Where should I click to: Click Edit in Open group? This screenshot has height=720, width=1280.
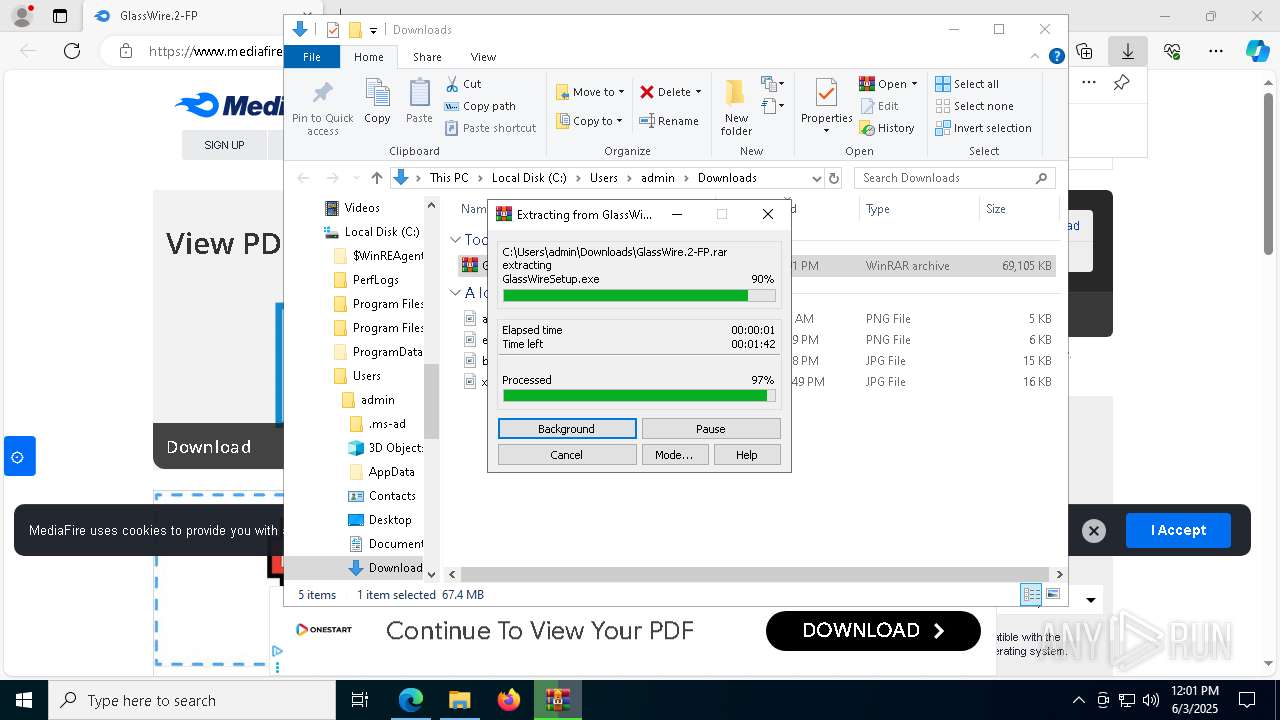tap(879, 106)
